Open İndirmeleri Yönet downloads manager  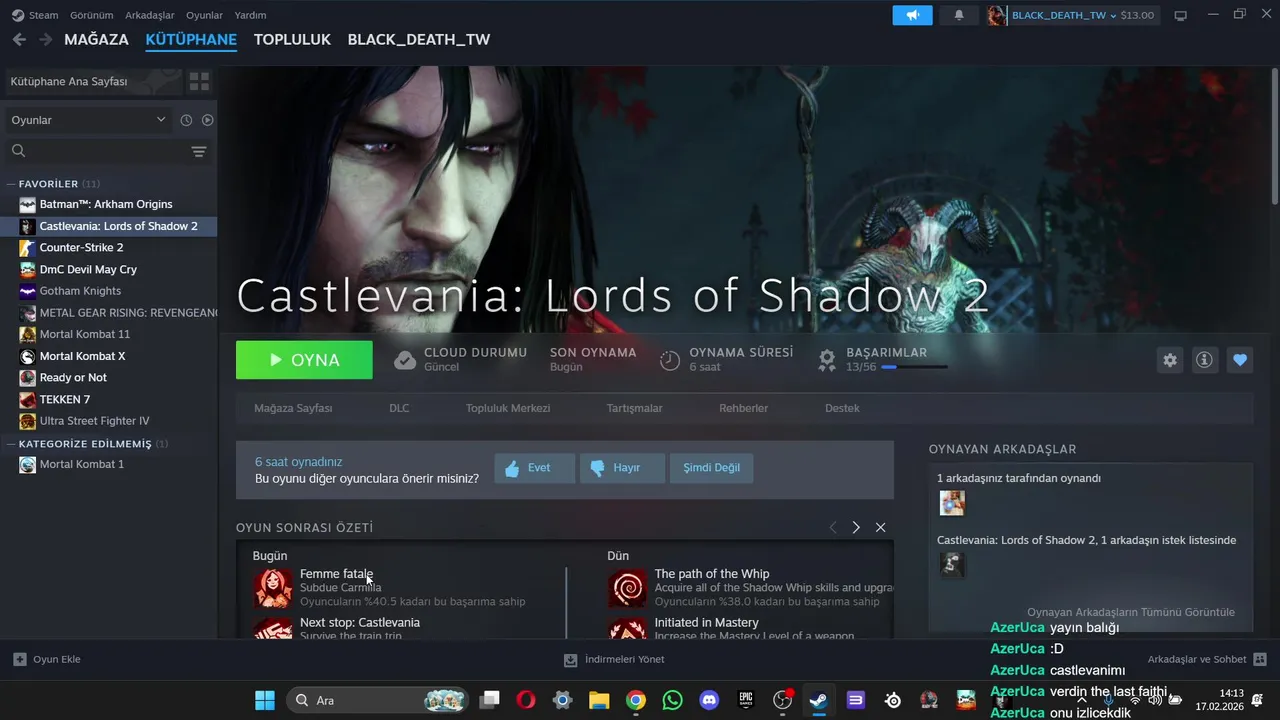(x=614, y=659)
